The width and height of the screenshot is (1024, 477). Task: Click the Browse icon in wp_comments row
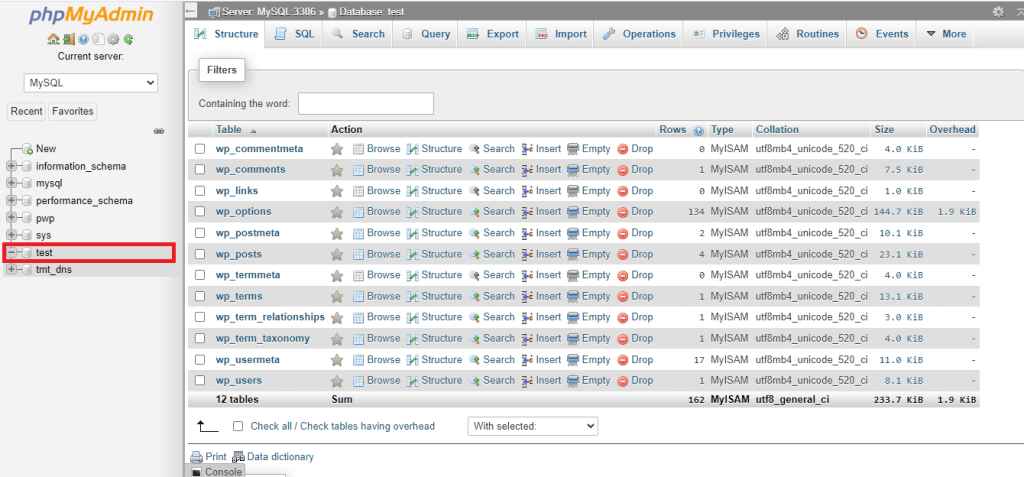pyautogui.click(x=359, y=170)
